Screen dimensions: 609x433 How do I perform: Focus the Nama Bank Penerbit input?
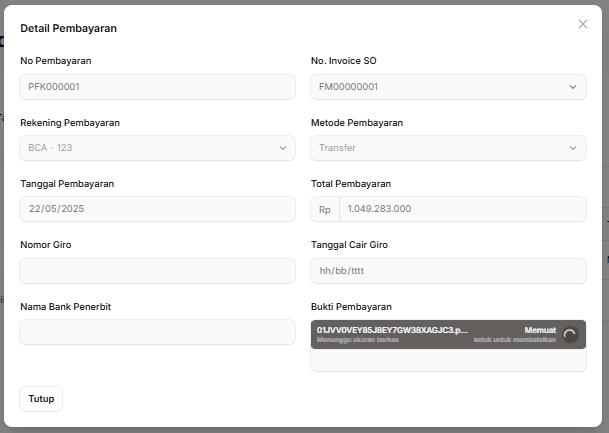coord(157,332)
